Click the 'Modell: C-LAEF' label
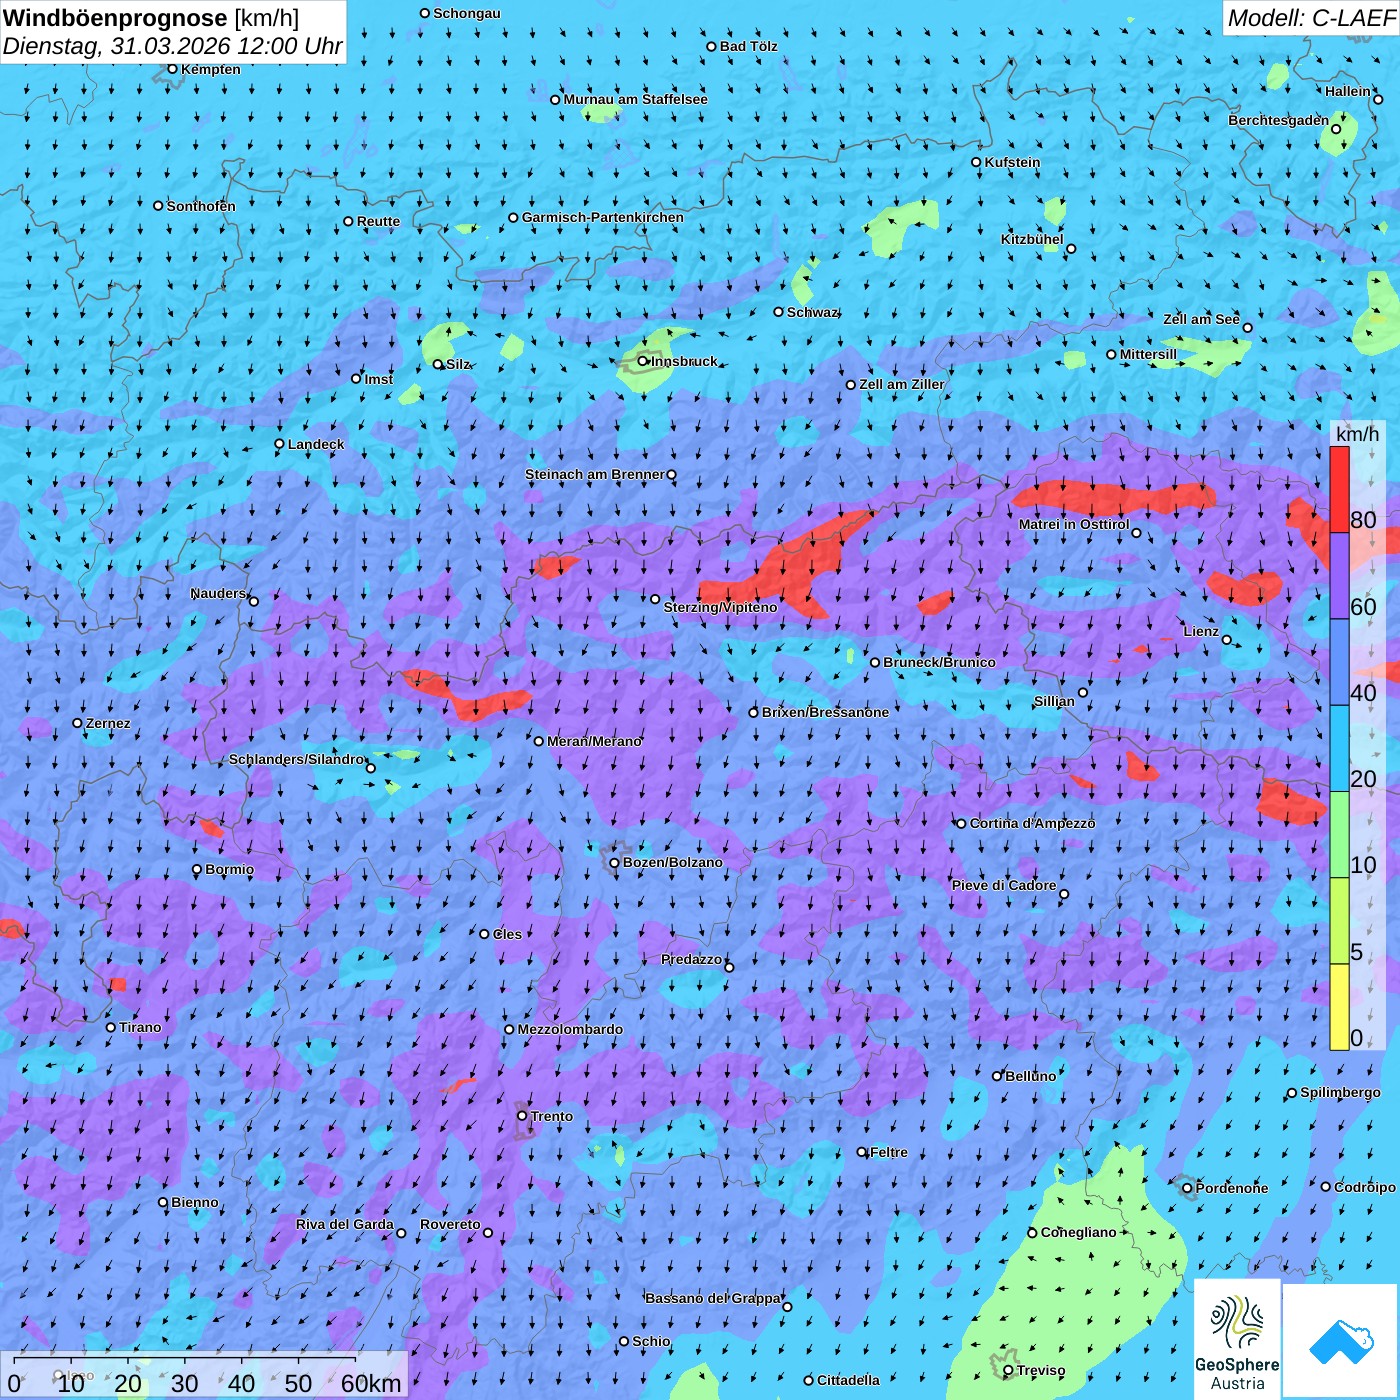The width and height of the screenshot is (1400, 1400). point(1311,18)
